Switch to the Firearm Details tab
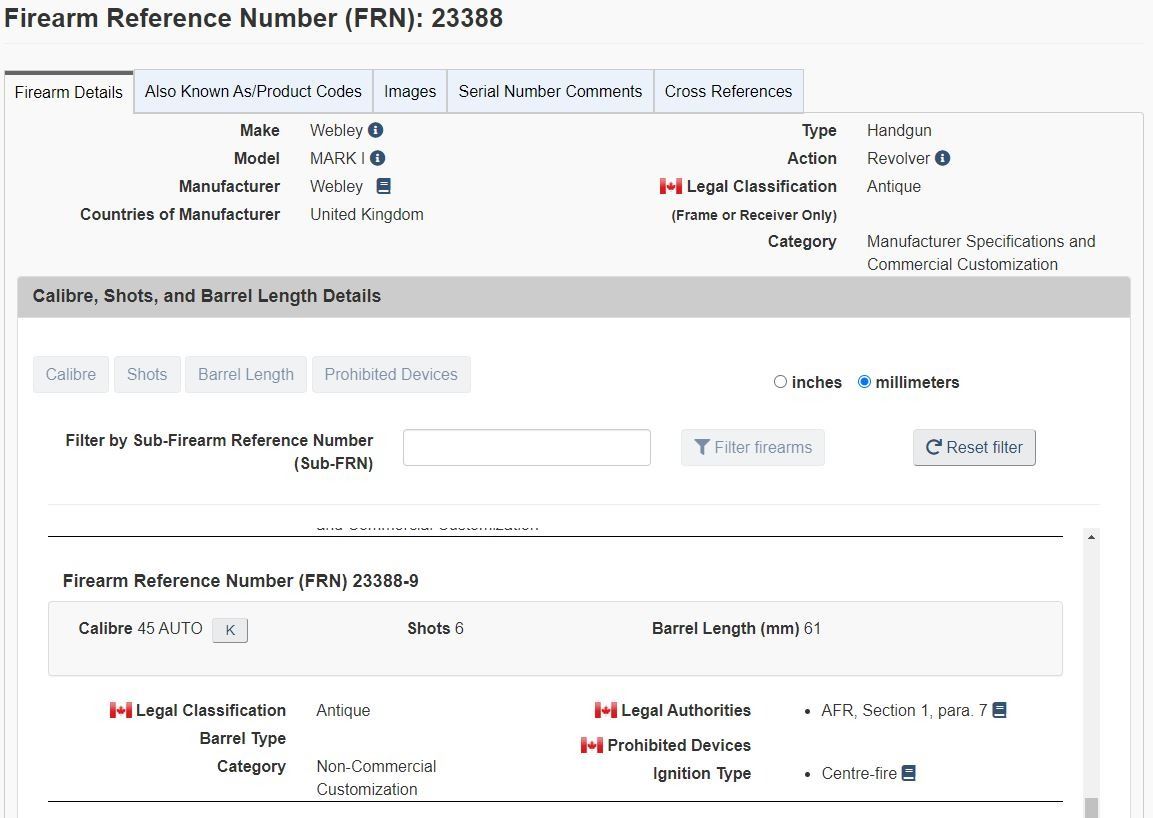This screenshot has height=818, width=1153. pyautogui.click(x=68, y=92)
